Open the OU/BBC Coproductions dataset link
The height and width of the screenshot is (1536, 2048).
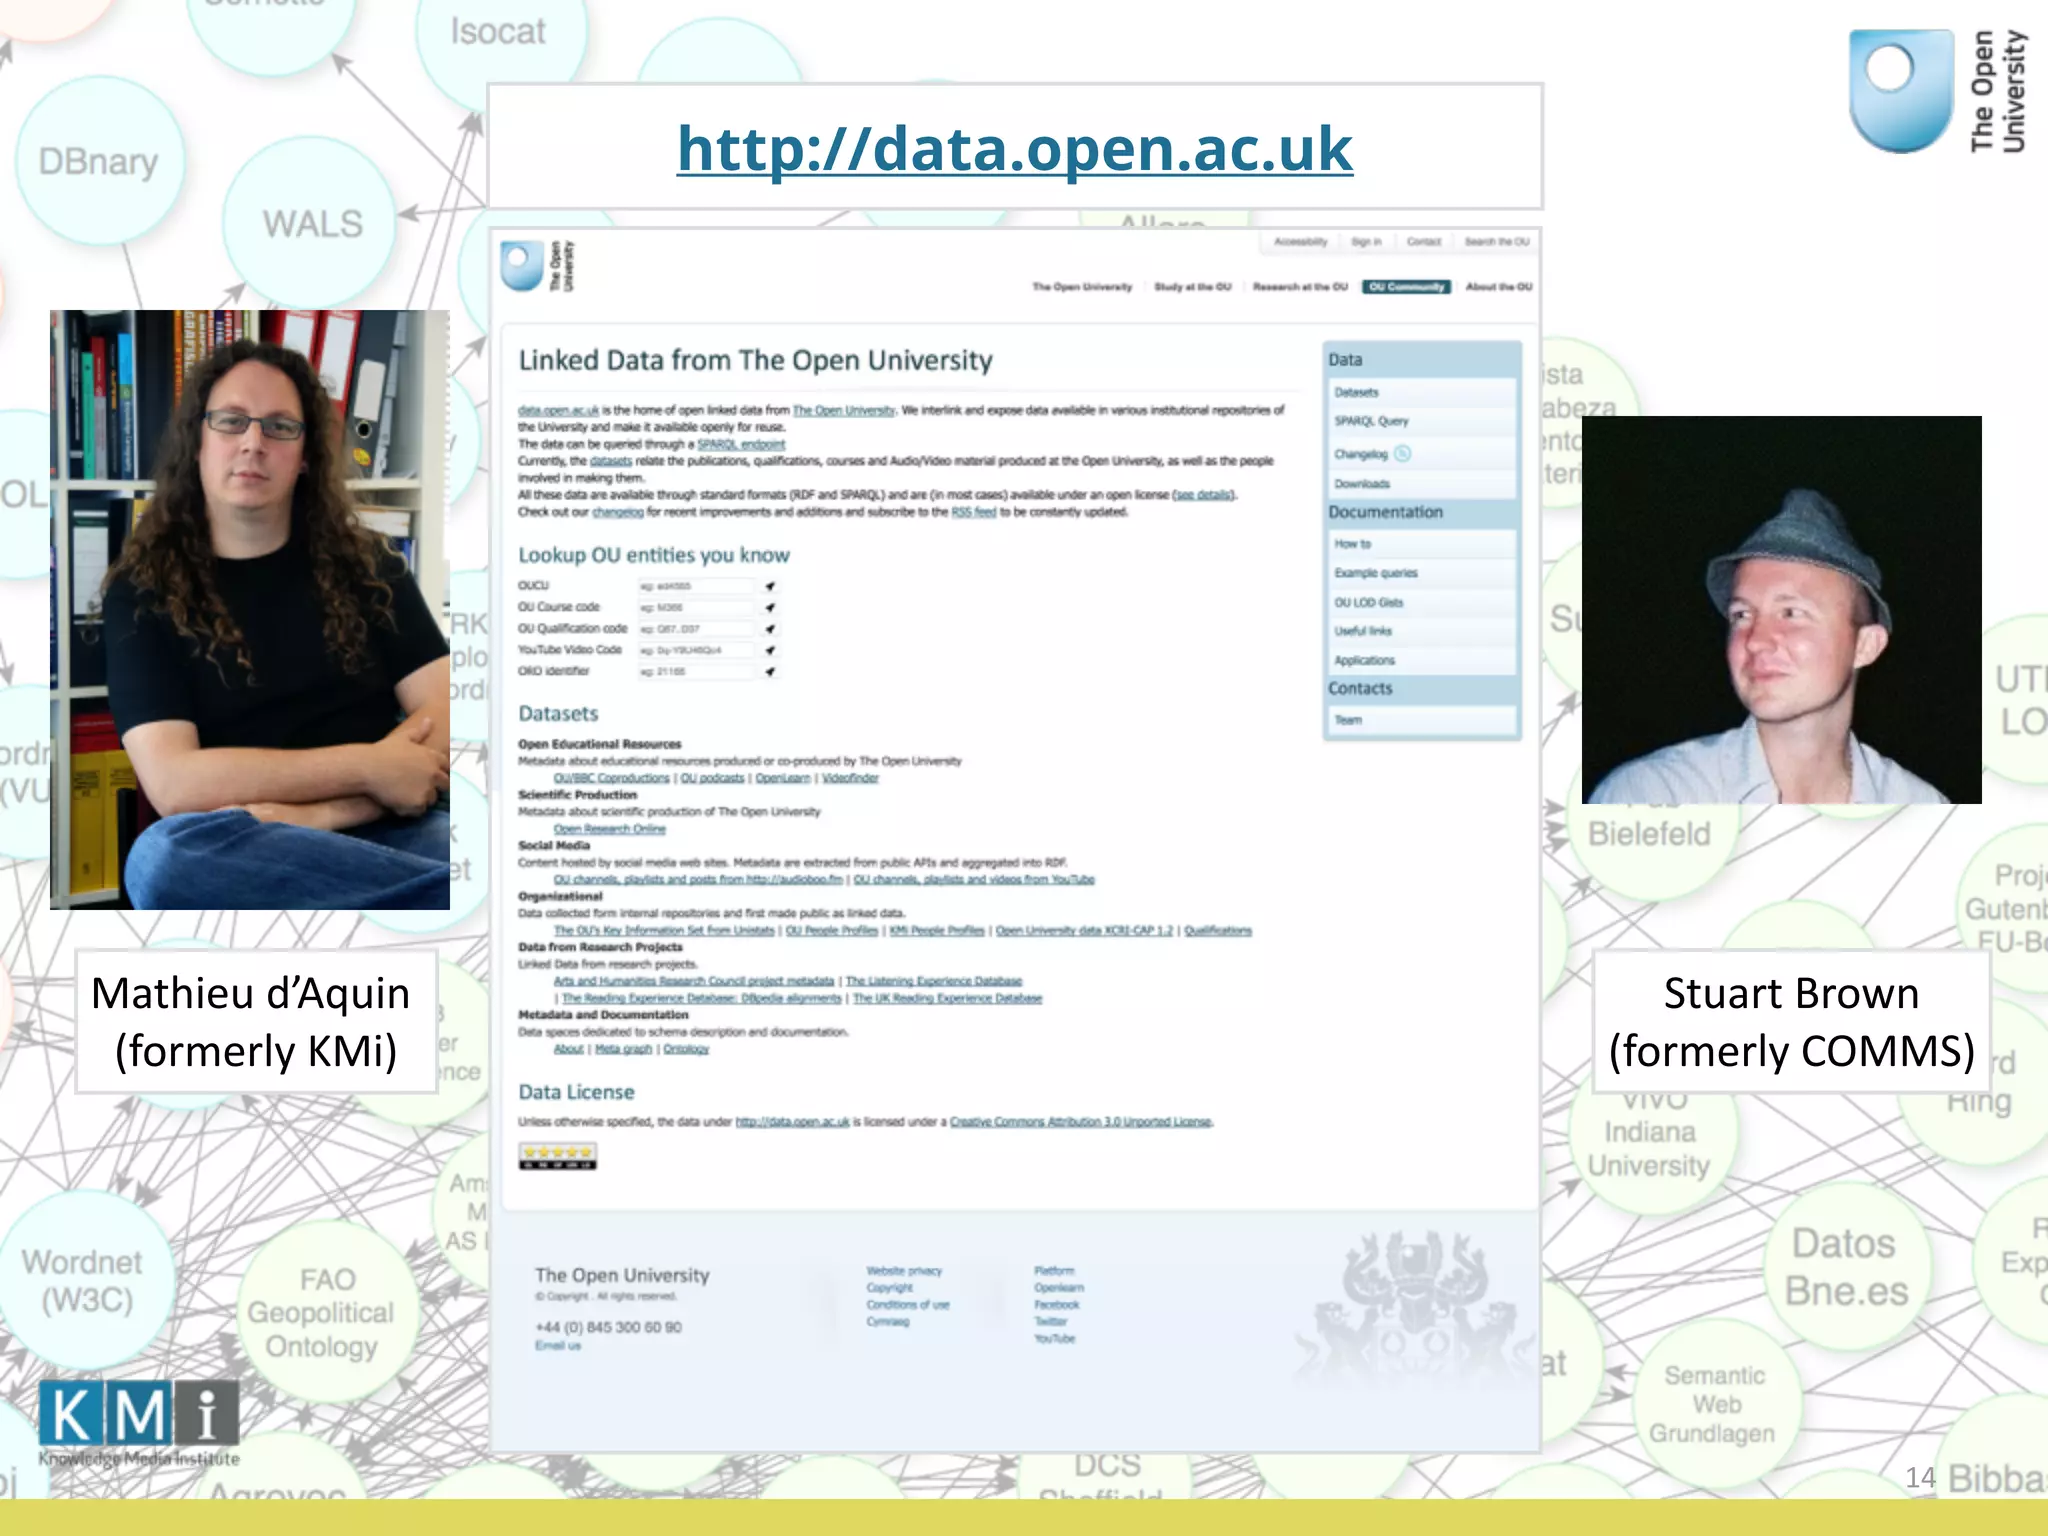coord(612,778)
